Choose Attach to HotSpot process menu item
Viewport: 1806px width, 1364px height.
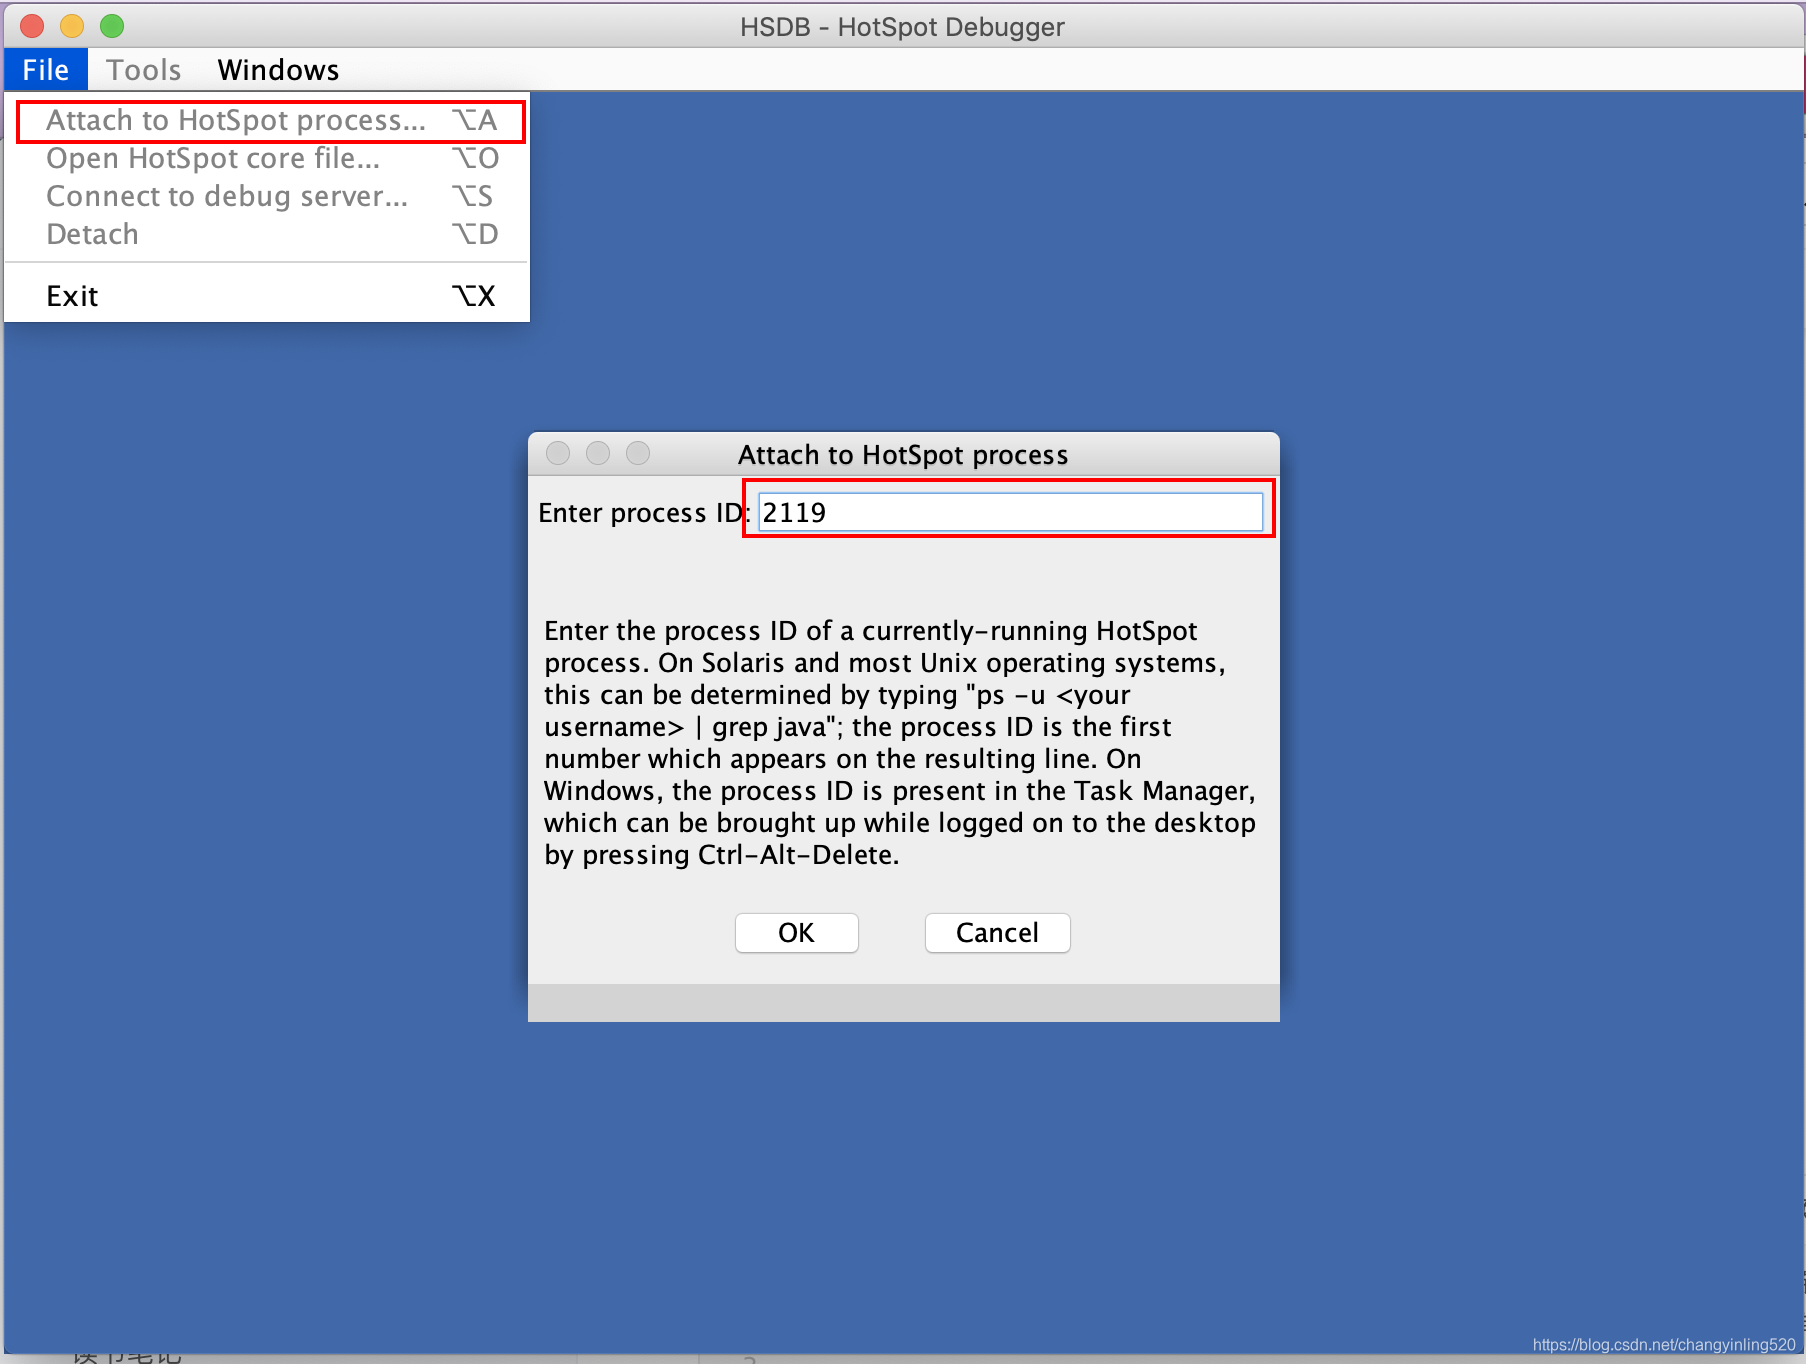268,121
